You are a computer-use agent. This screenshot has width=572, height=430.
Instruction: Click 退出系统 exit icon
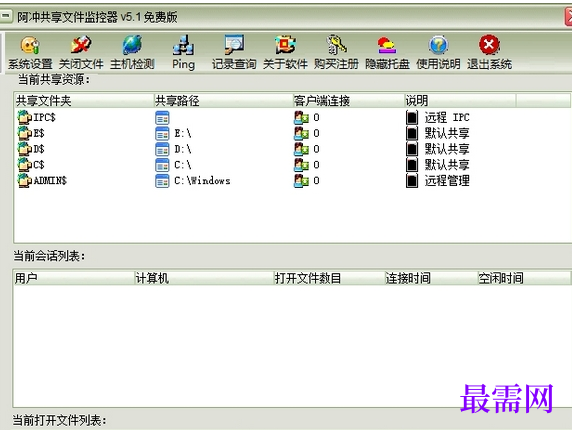[x=490, y=53]
